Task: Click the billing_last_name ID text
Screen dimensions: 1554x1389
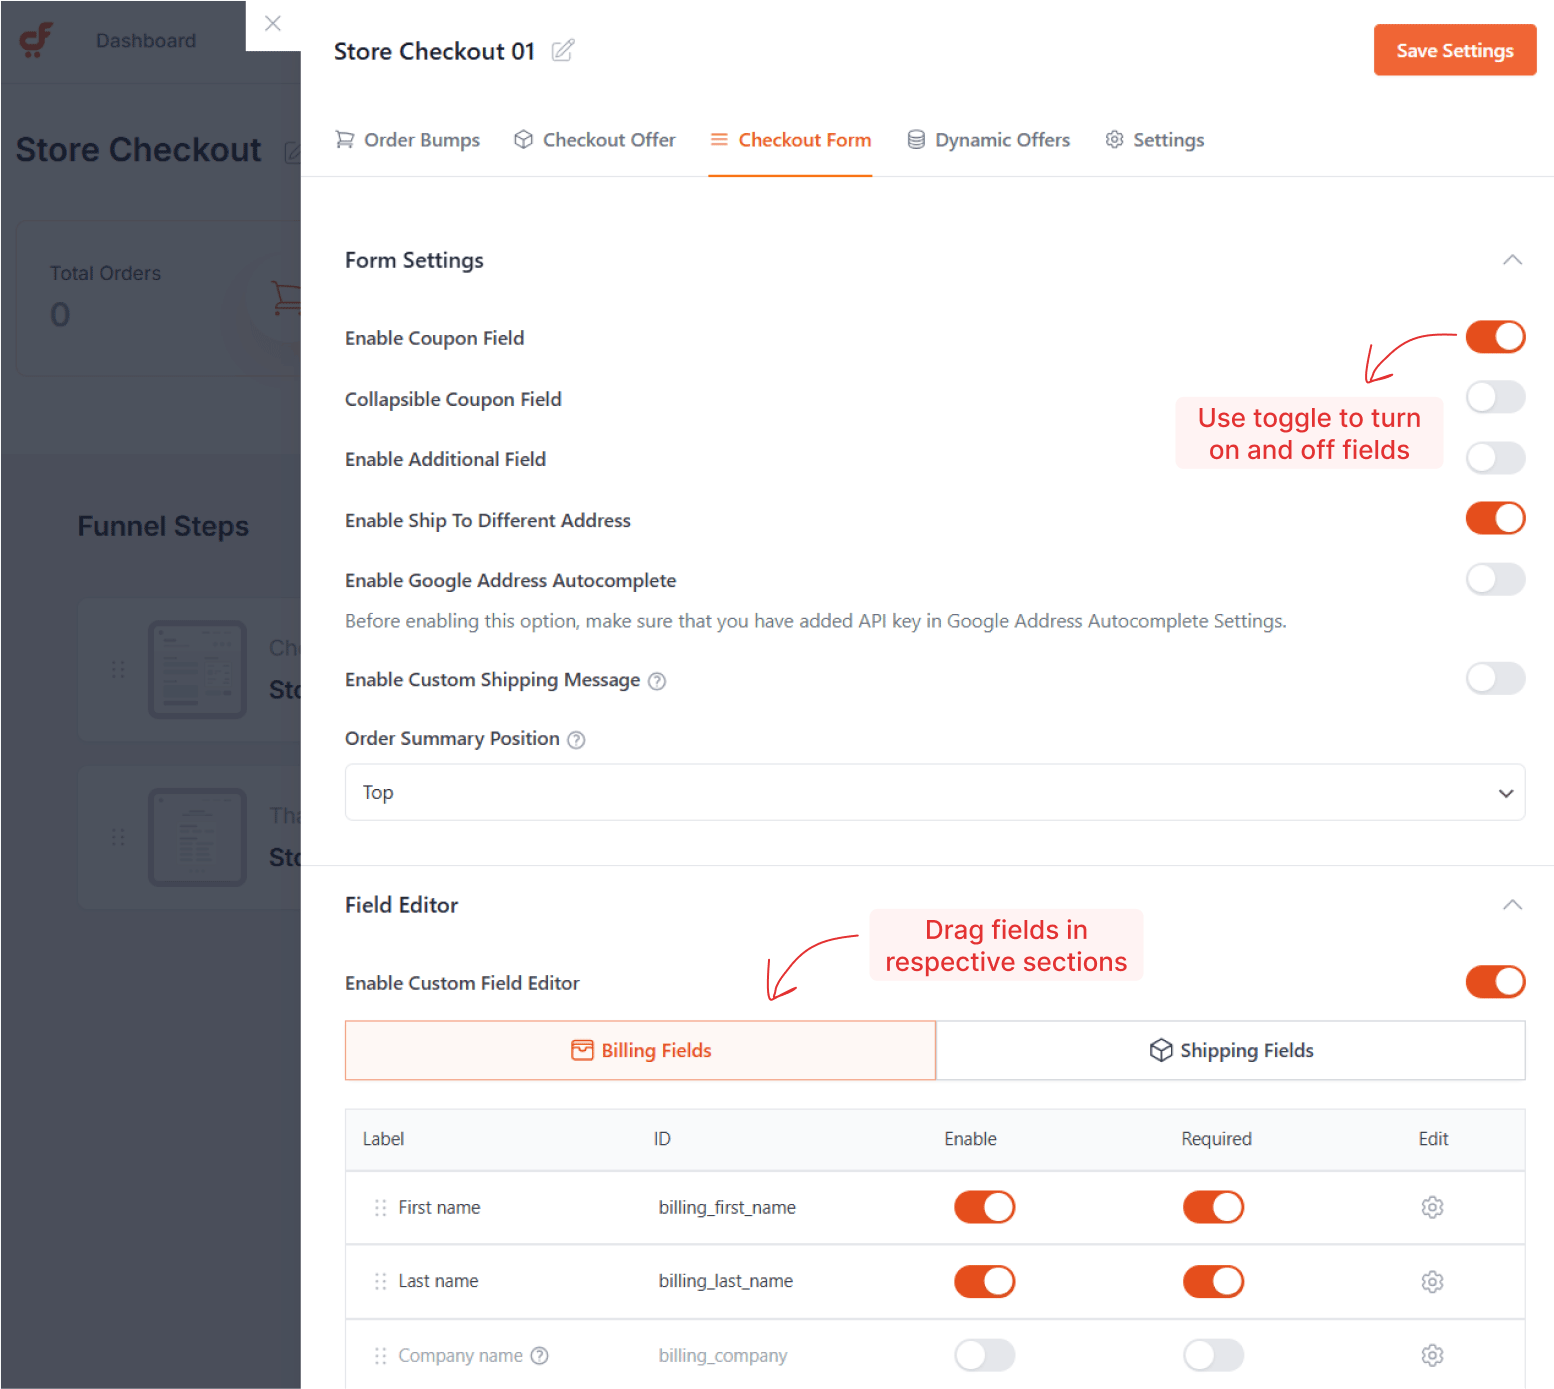Action: pyautogui.click(x=725, y=1282)
